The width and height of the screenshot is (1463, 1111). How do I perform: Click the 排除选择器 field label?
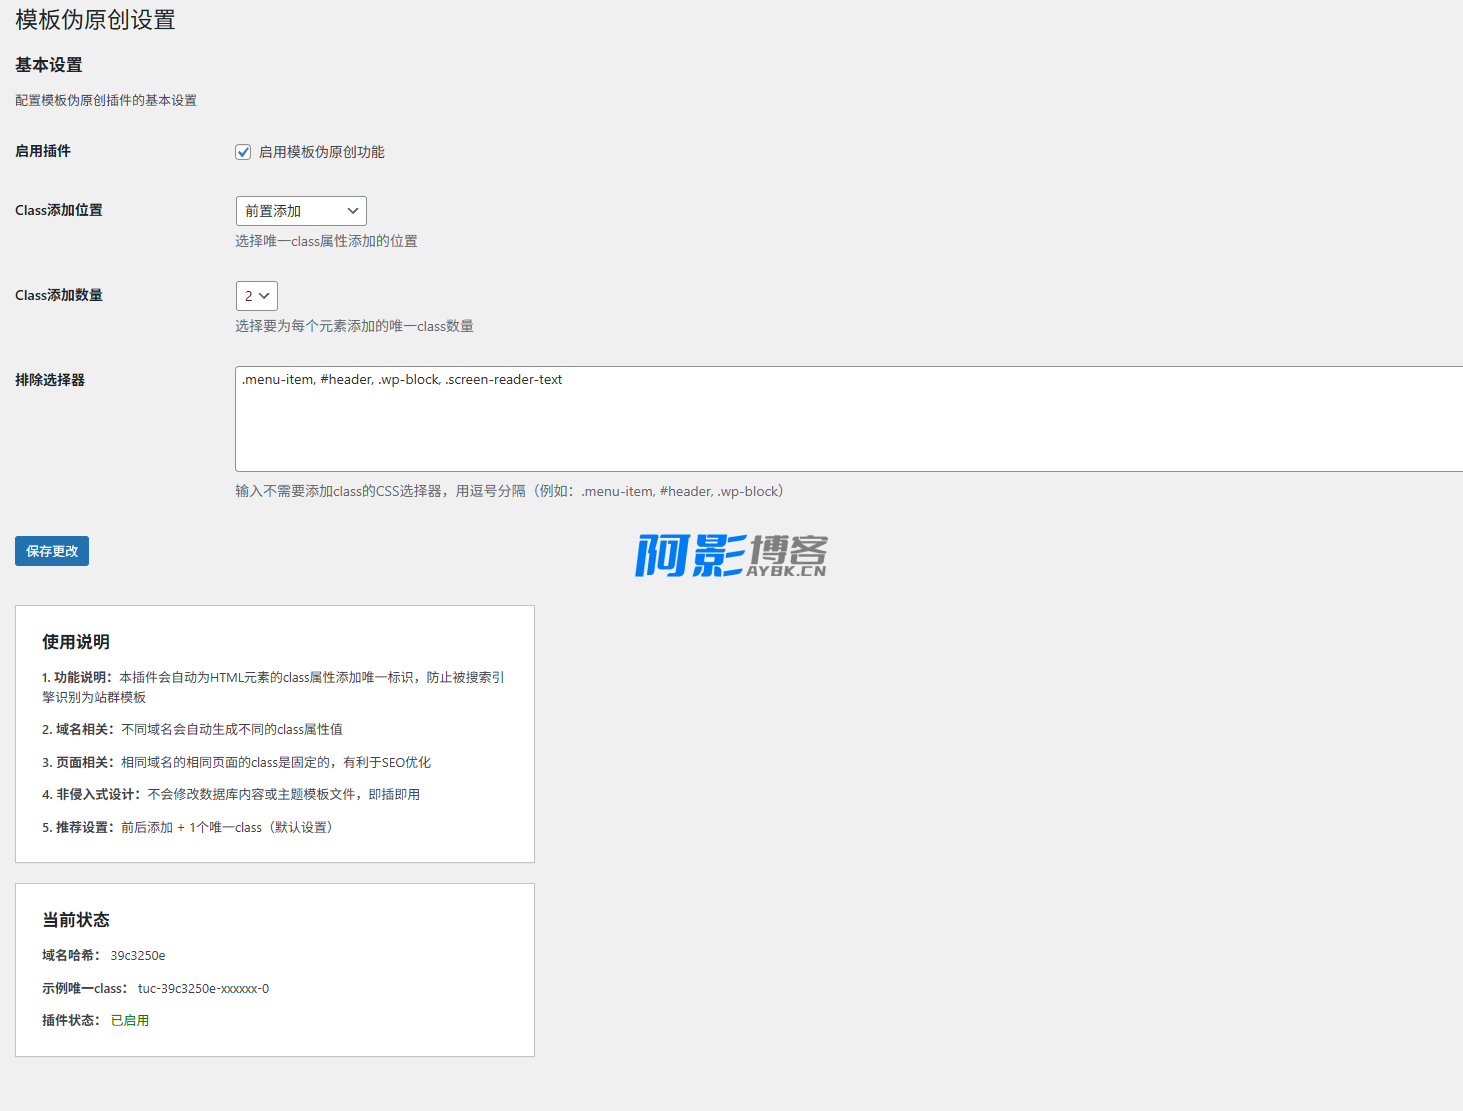[x=50, y=380]
